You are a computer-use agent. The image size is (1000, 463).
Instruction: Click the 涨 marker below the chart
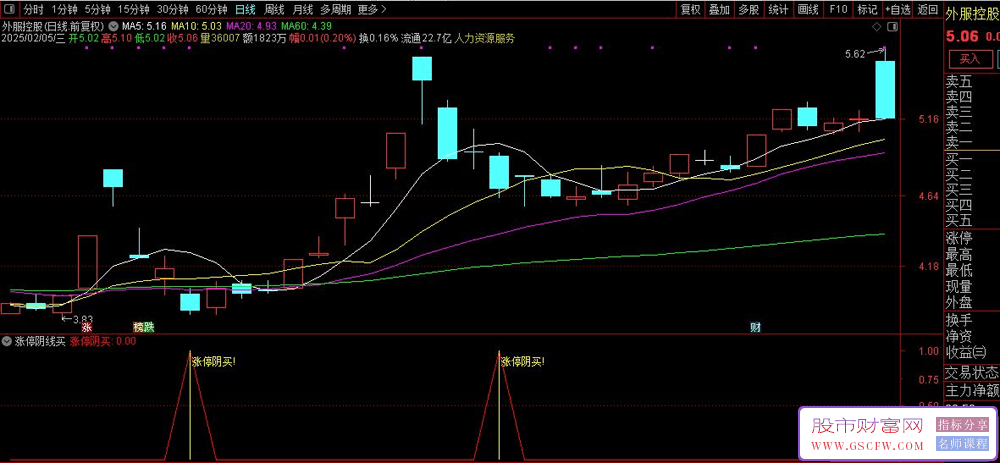point(87,327)
